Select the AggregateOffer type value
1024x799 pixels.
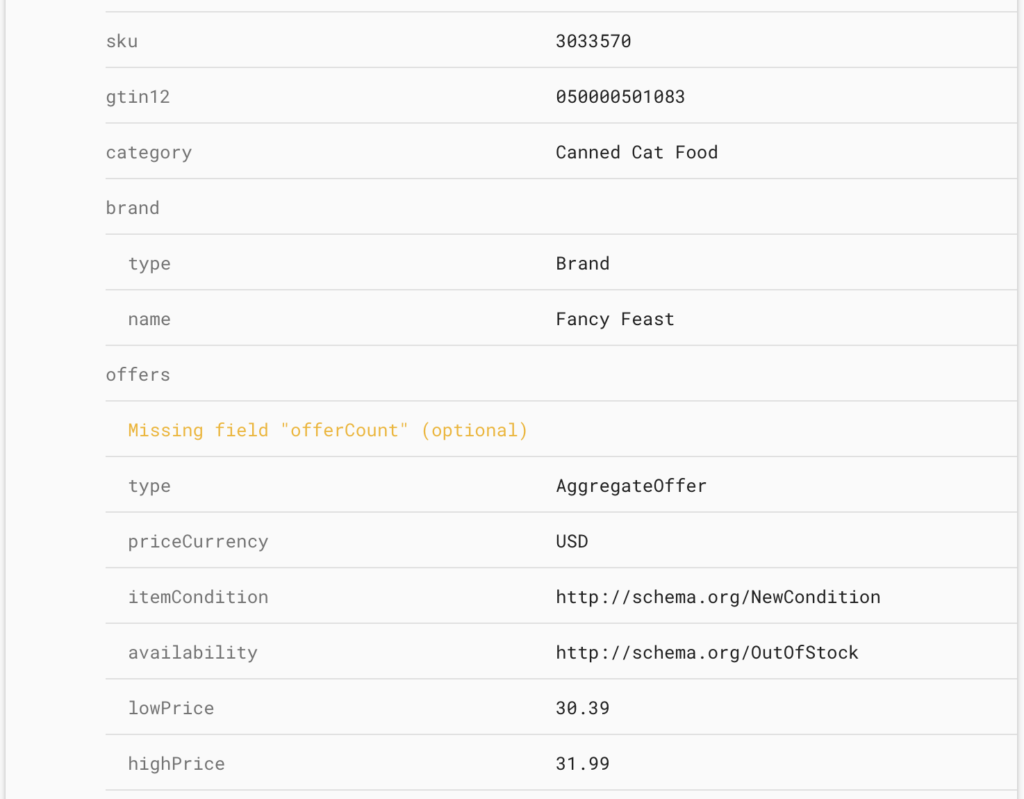click(x=631, y=486)
